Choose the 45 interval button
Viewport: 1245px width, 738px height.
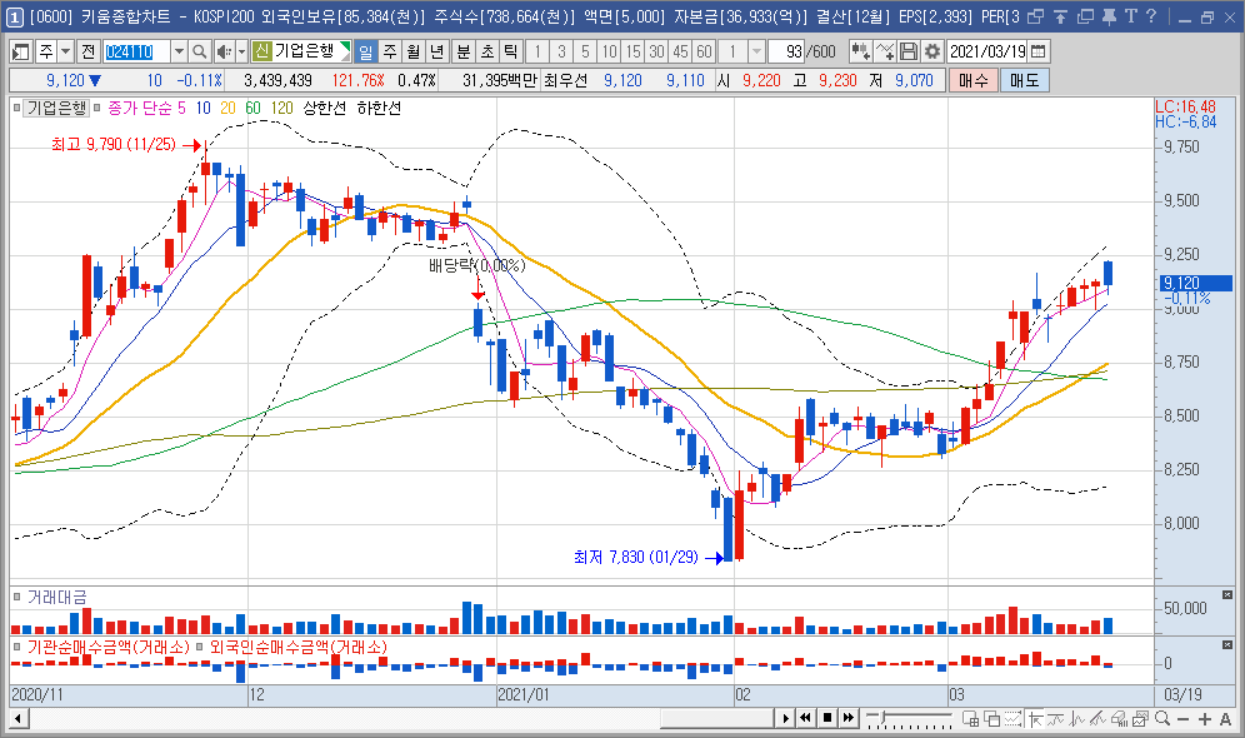click(680, 51)
